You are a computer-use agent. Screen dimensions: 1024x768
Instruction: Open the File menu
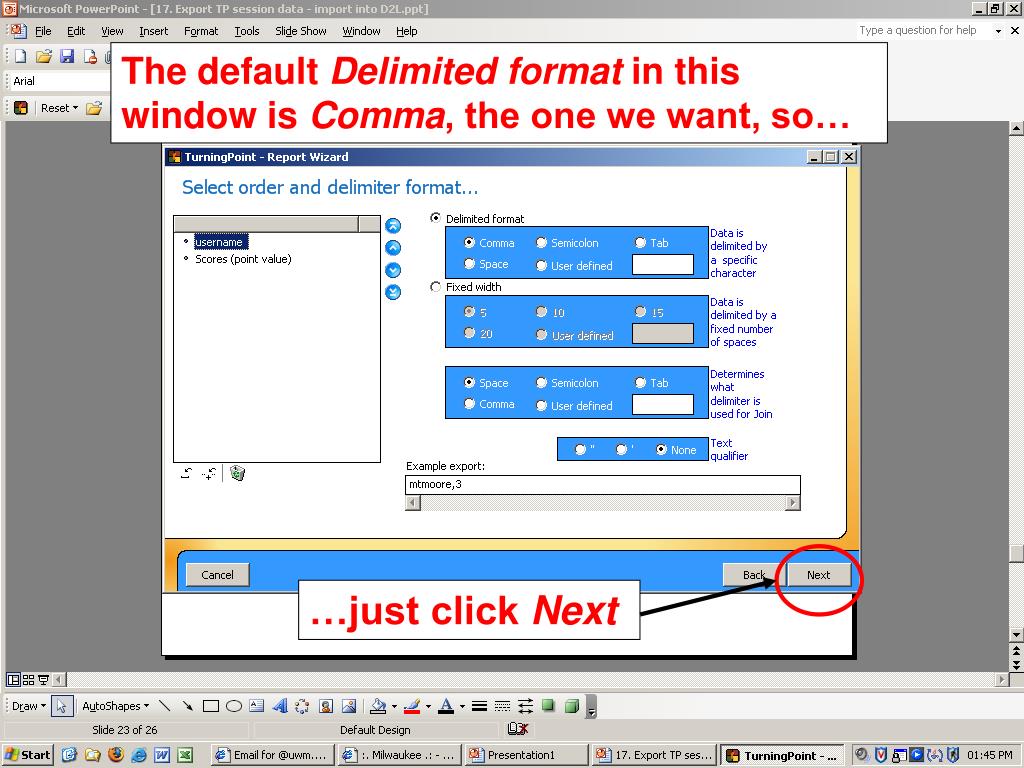[43, 31]
